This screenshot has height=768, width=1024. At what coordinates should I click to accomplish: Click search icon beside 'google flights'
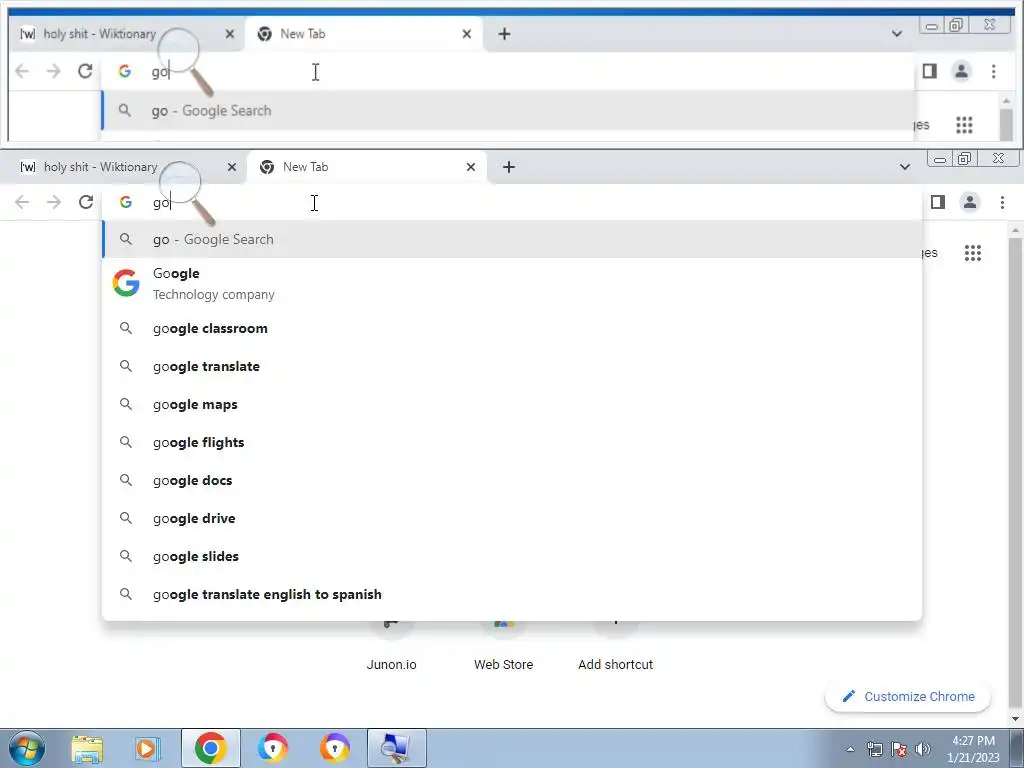tap(126, 442)
